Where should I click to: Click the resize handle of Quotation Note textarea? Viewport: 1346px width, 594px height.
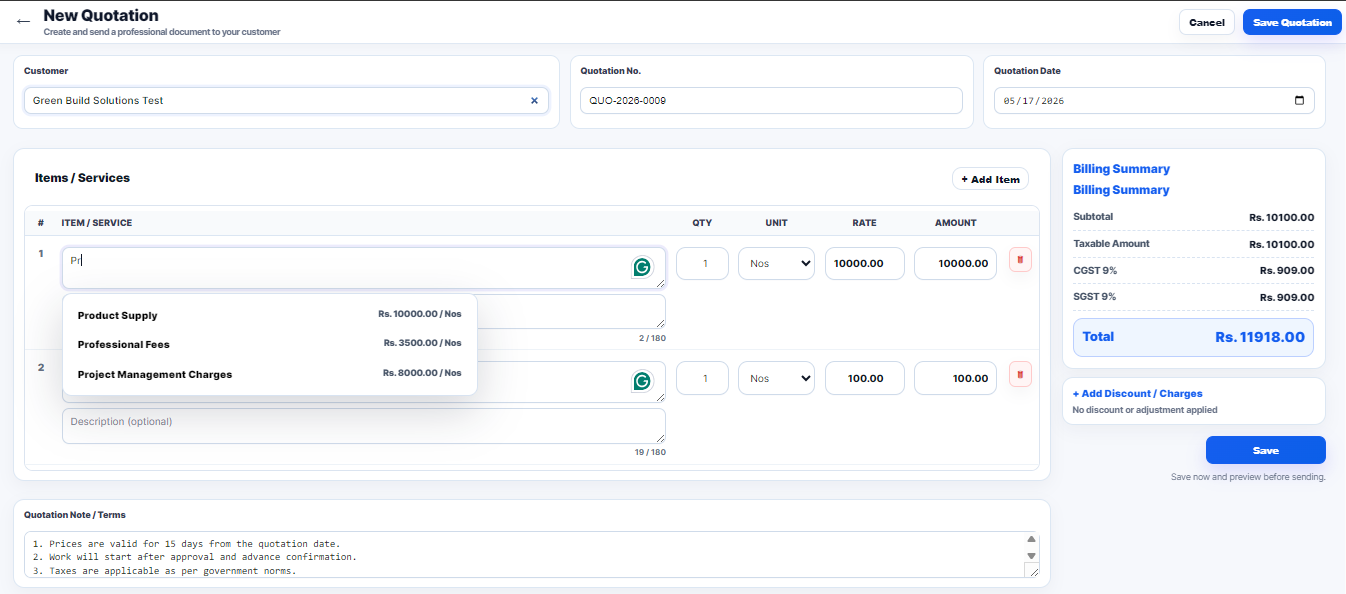(1032, 571)
